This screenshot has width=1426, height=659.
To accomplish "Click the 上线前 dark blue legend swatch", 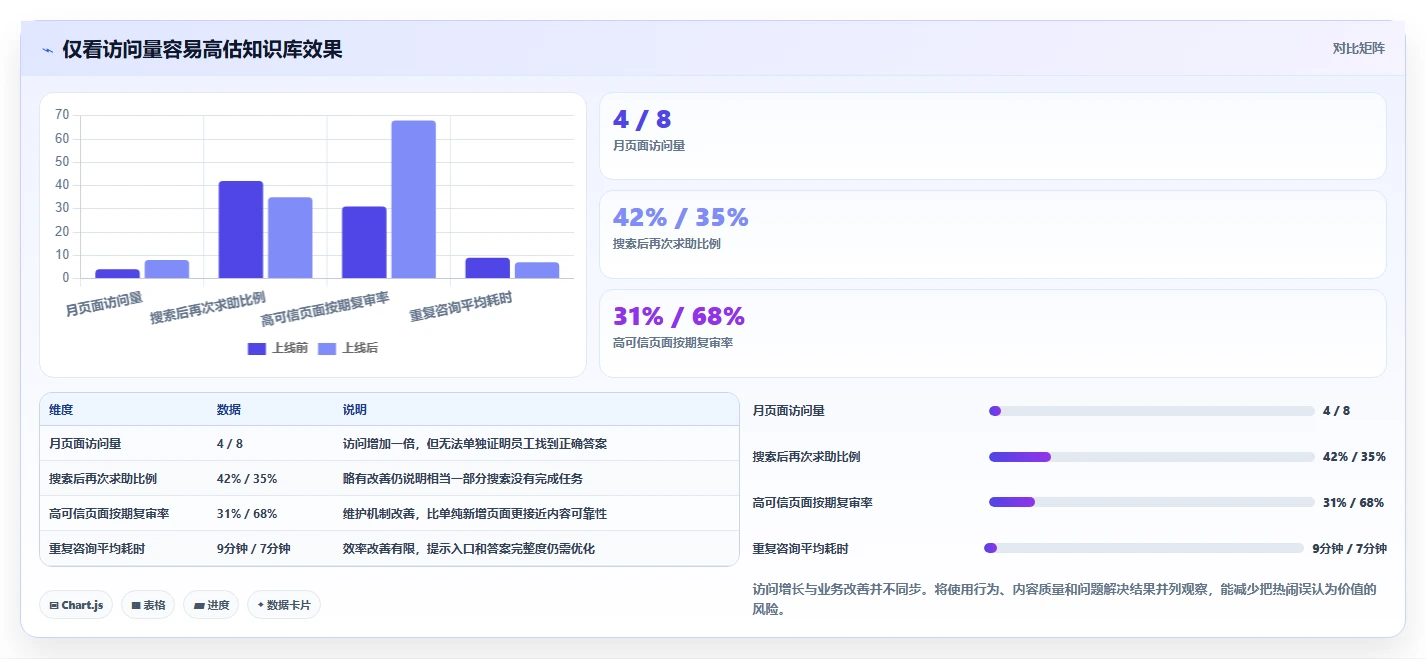I will pyautogui.click(x=256, y=348).
